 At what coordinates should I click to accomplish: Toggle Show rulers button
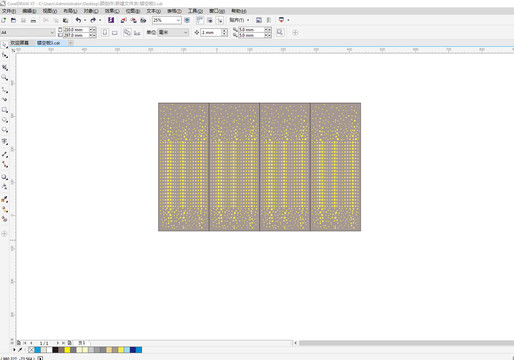200,20
